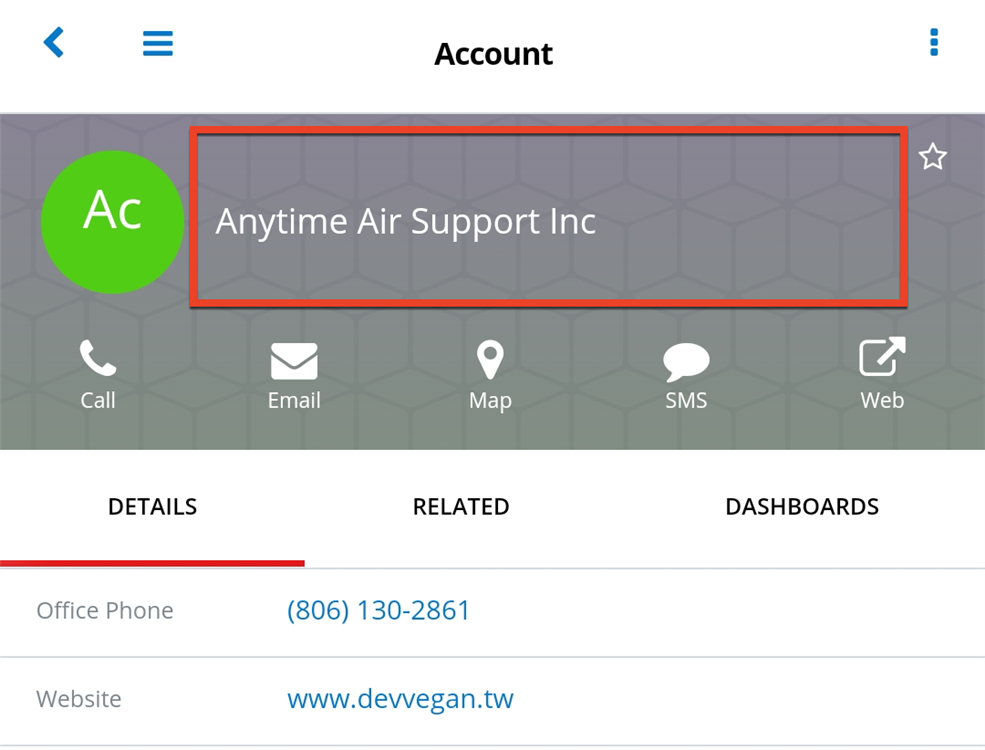Viewport: 985px width, 750px height.
Task: Tap the SMS text label
Action: tap(686, 401)
